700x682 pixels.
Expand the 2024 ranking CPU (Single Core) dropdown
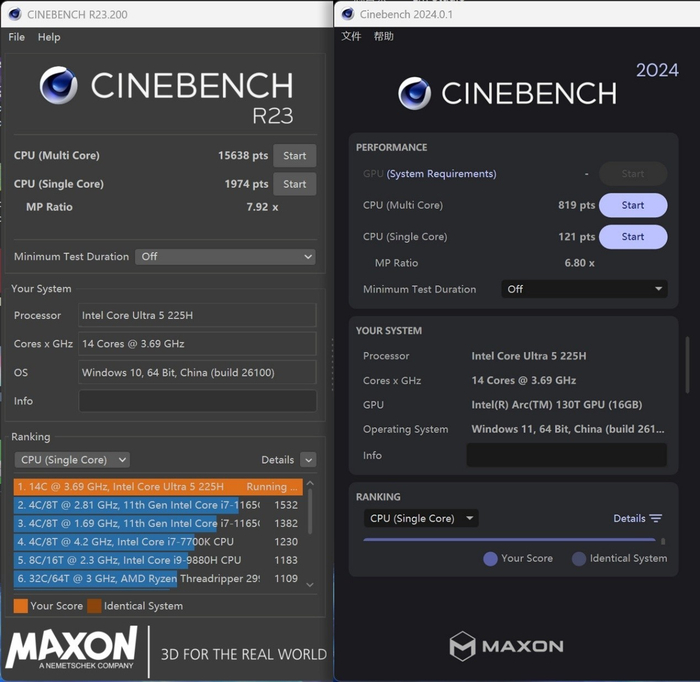[x=420, y=519]
